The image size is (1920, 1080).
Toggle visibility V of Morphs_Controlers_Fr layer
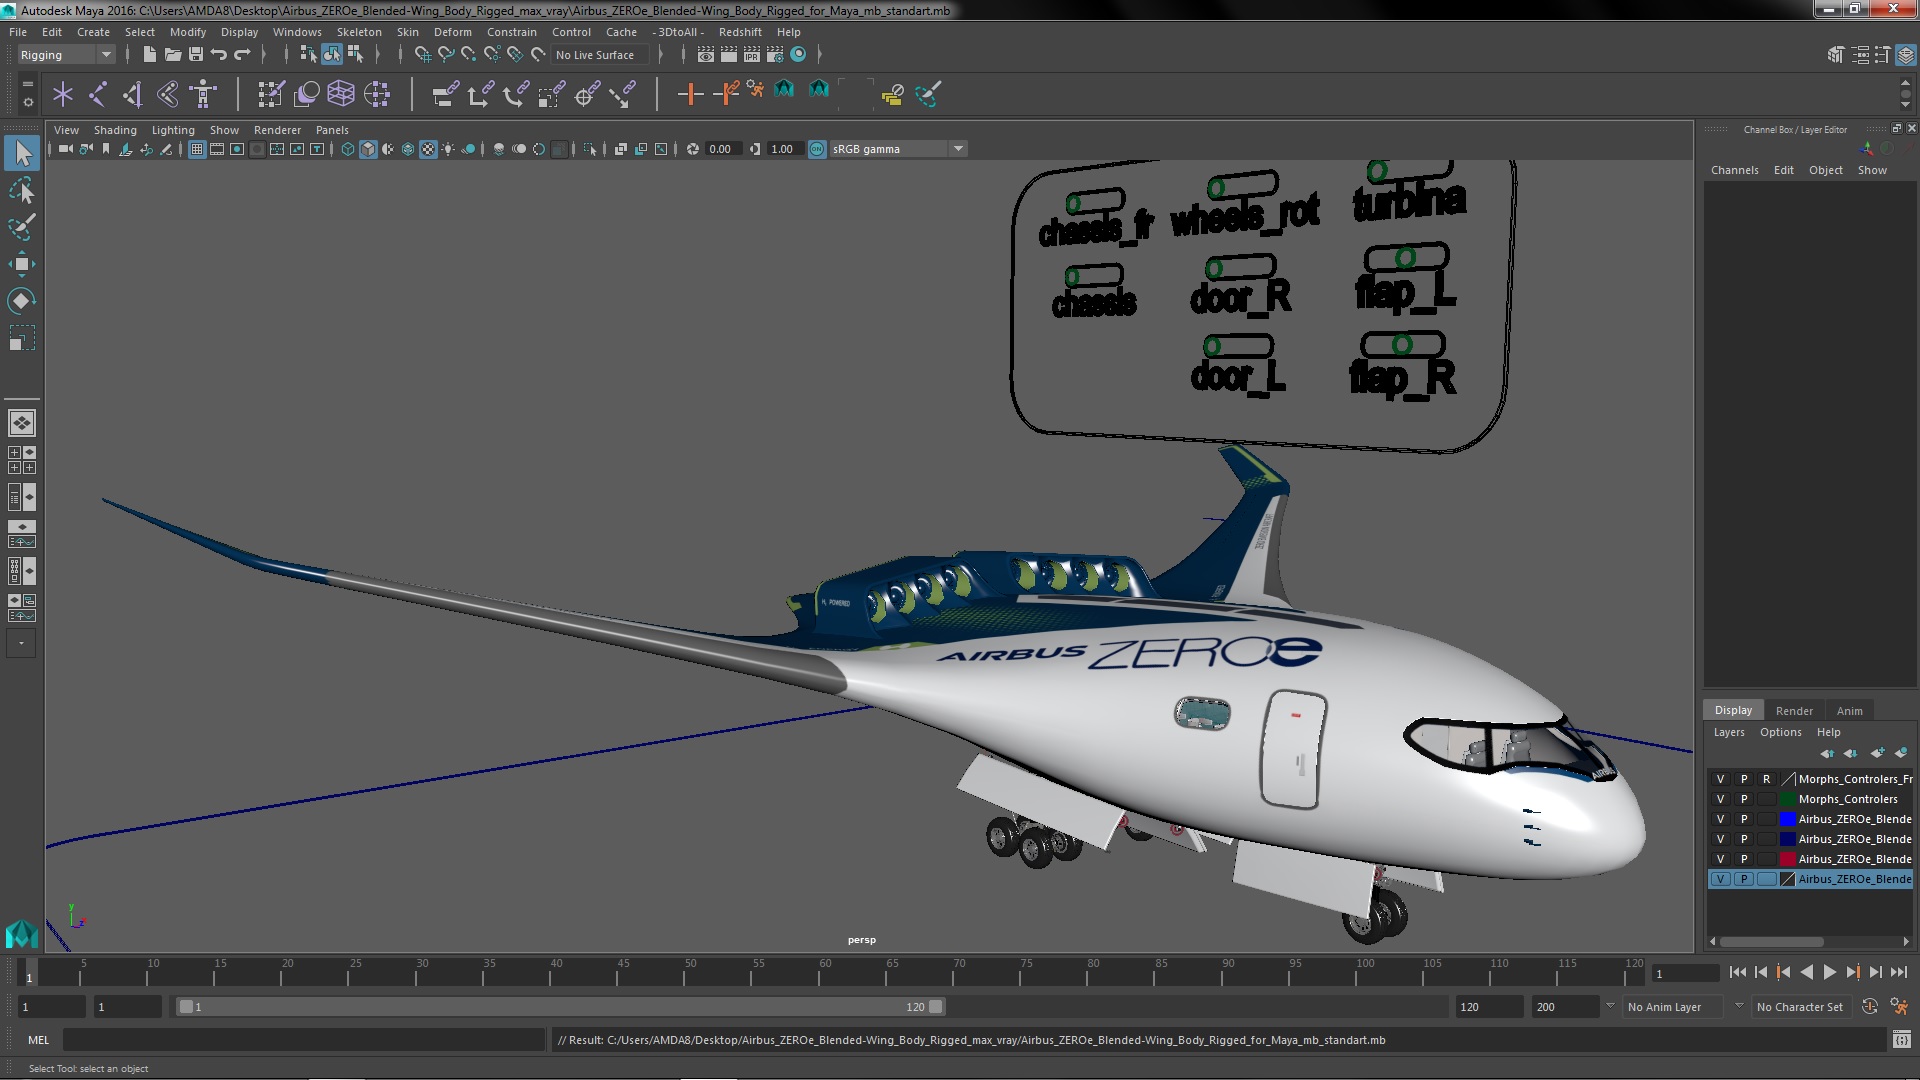click(1720, 779)
